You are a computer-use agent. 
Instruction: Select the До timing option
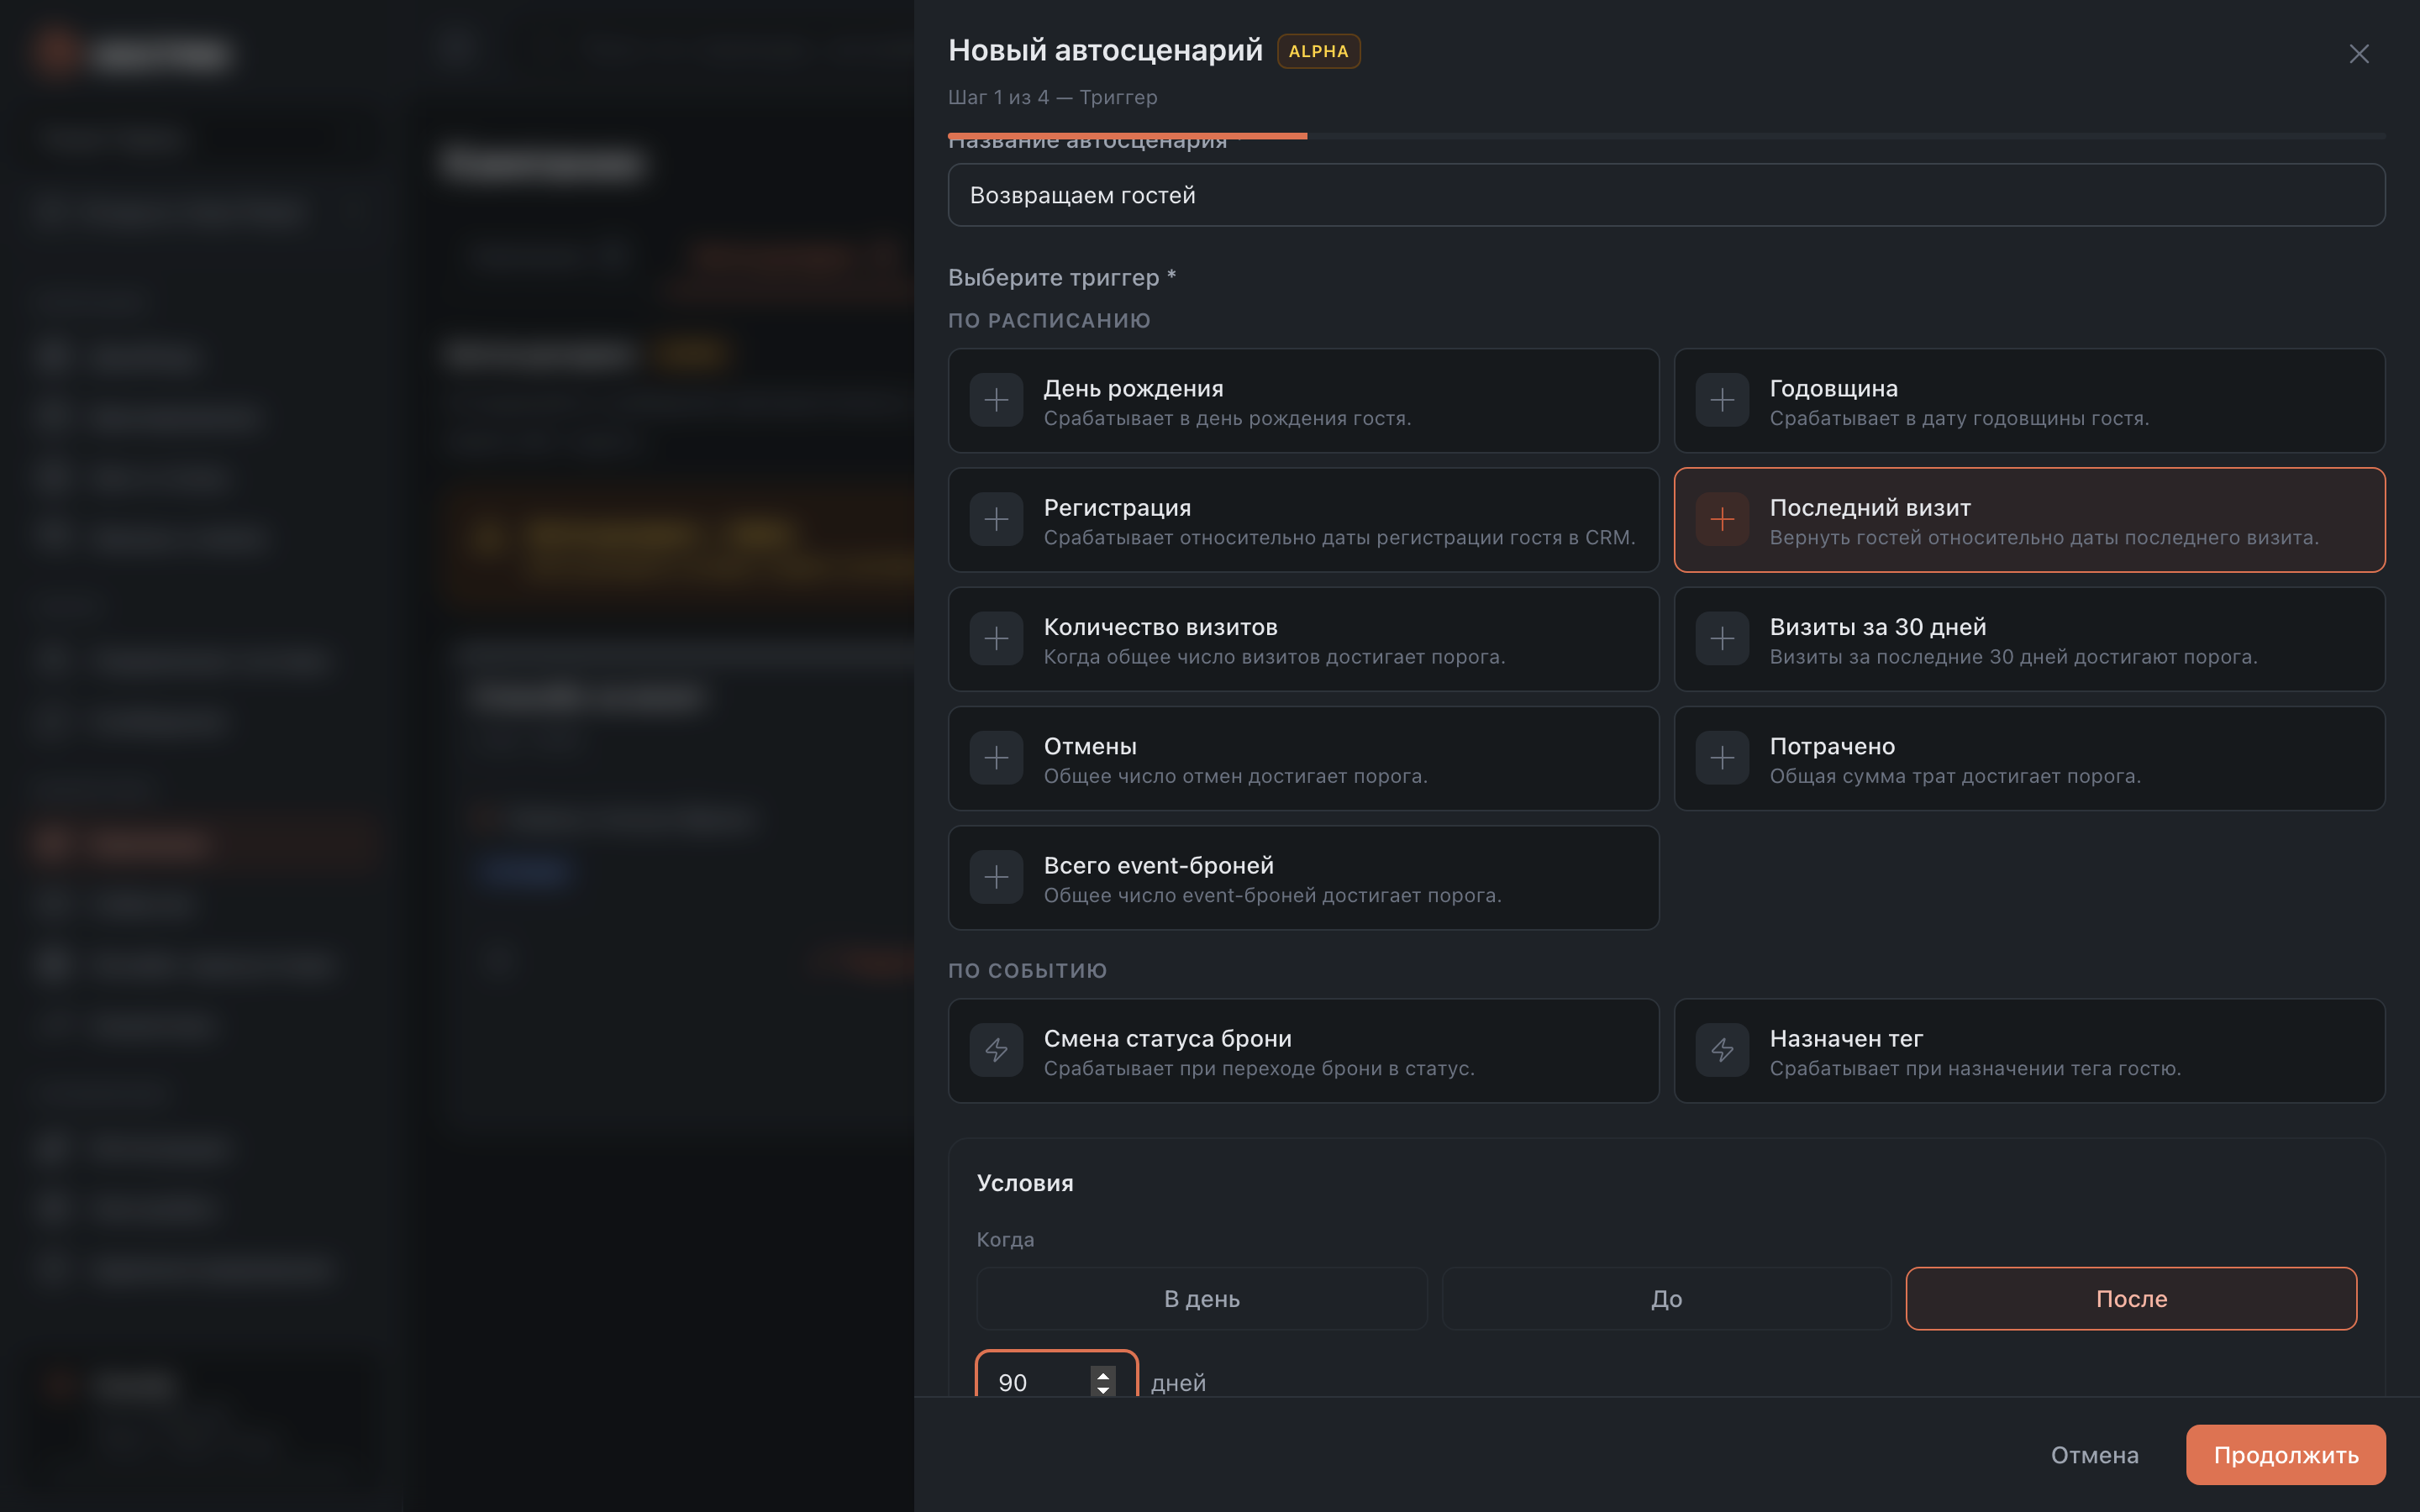(1666, 1299)
